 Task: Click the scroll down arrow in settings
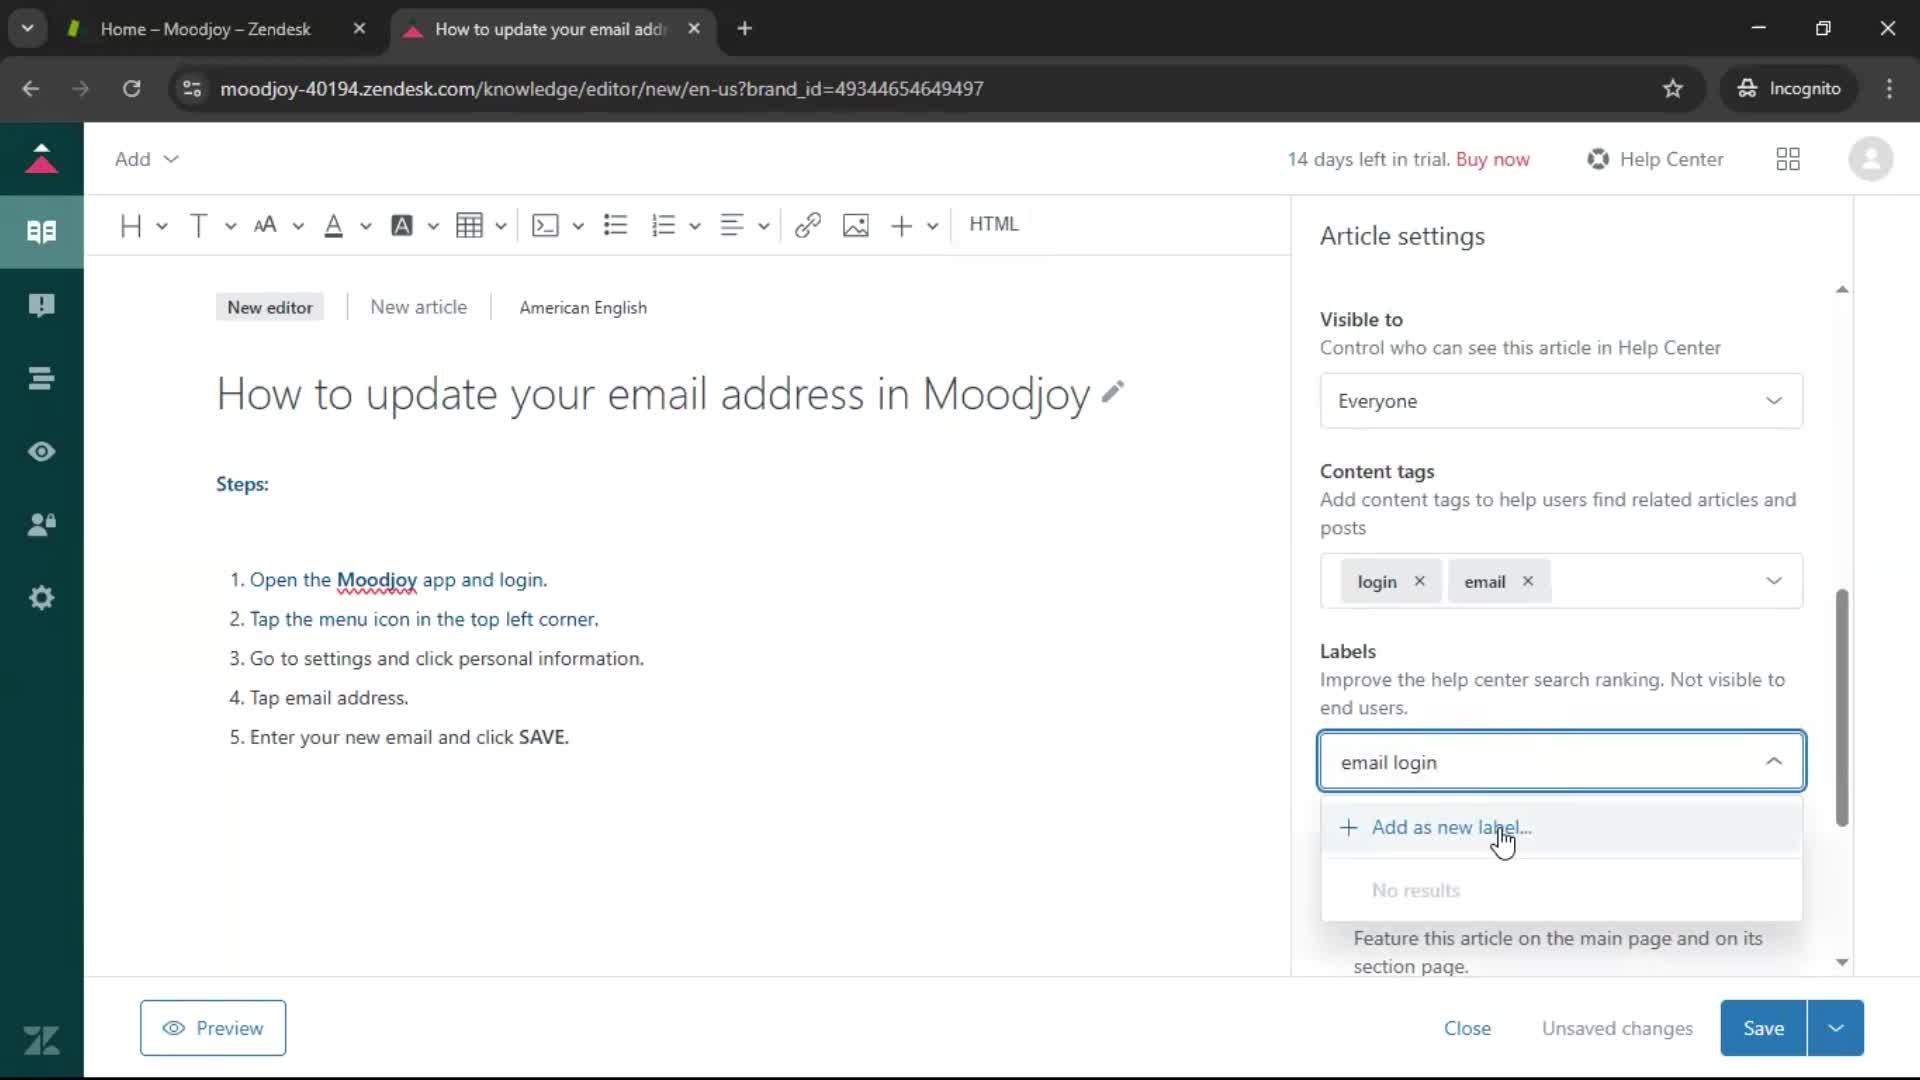(1842, 962)
